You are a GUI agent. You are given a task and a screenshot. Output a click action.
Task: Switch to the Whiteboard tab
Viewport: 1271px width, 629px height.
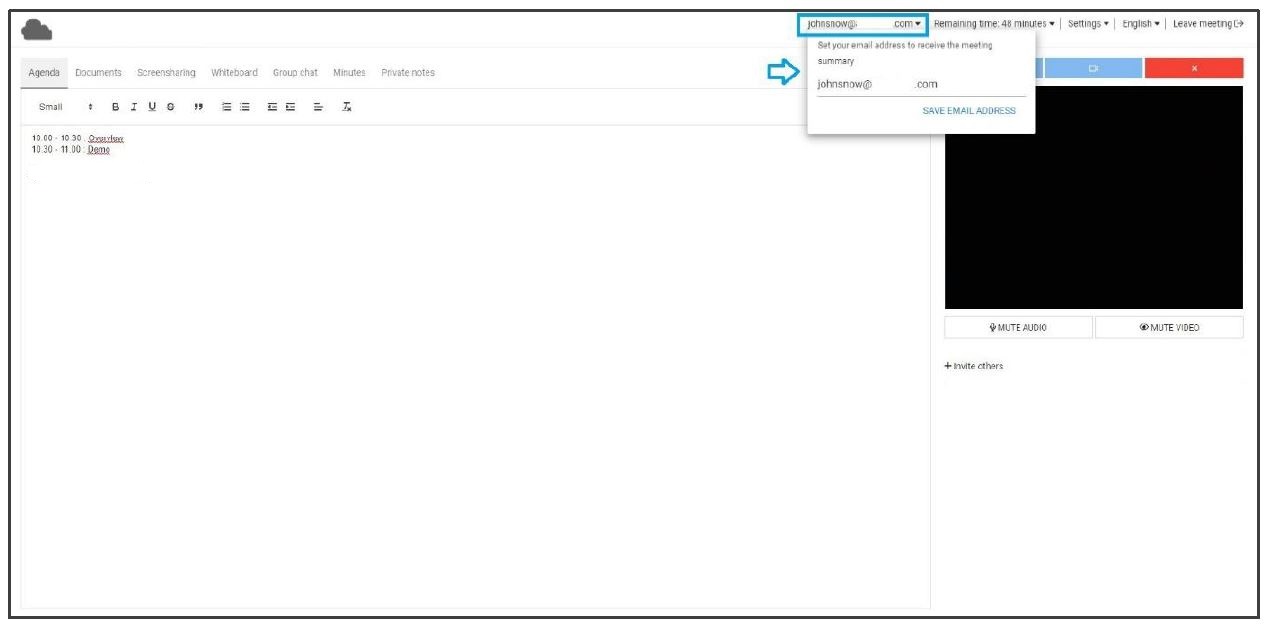click(x=234, y=73)
